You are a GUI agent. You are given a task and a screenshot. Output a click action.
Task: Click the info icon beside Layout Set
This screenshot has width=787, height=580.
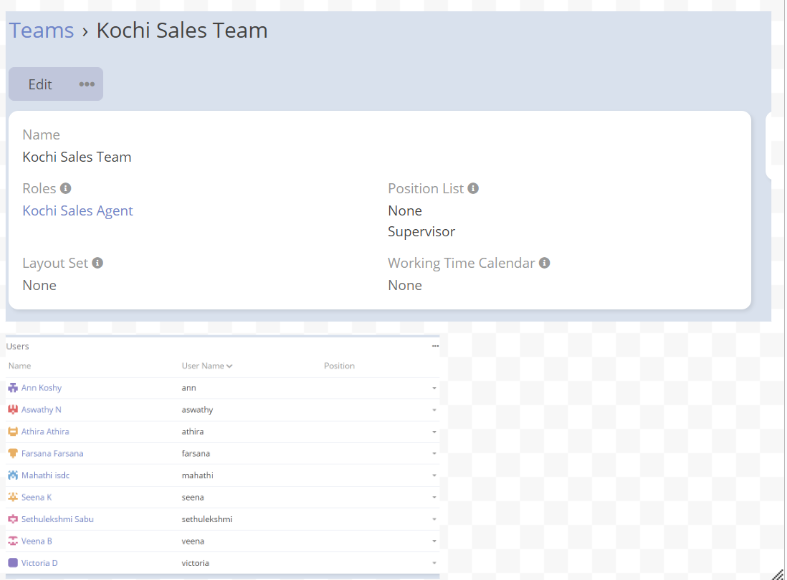(98, 263)
